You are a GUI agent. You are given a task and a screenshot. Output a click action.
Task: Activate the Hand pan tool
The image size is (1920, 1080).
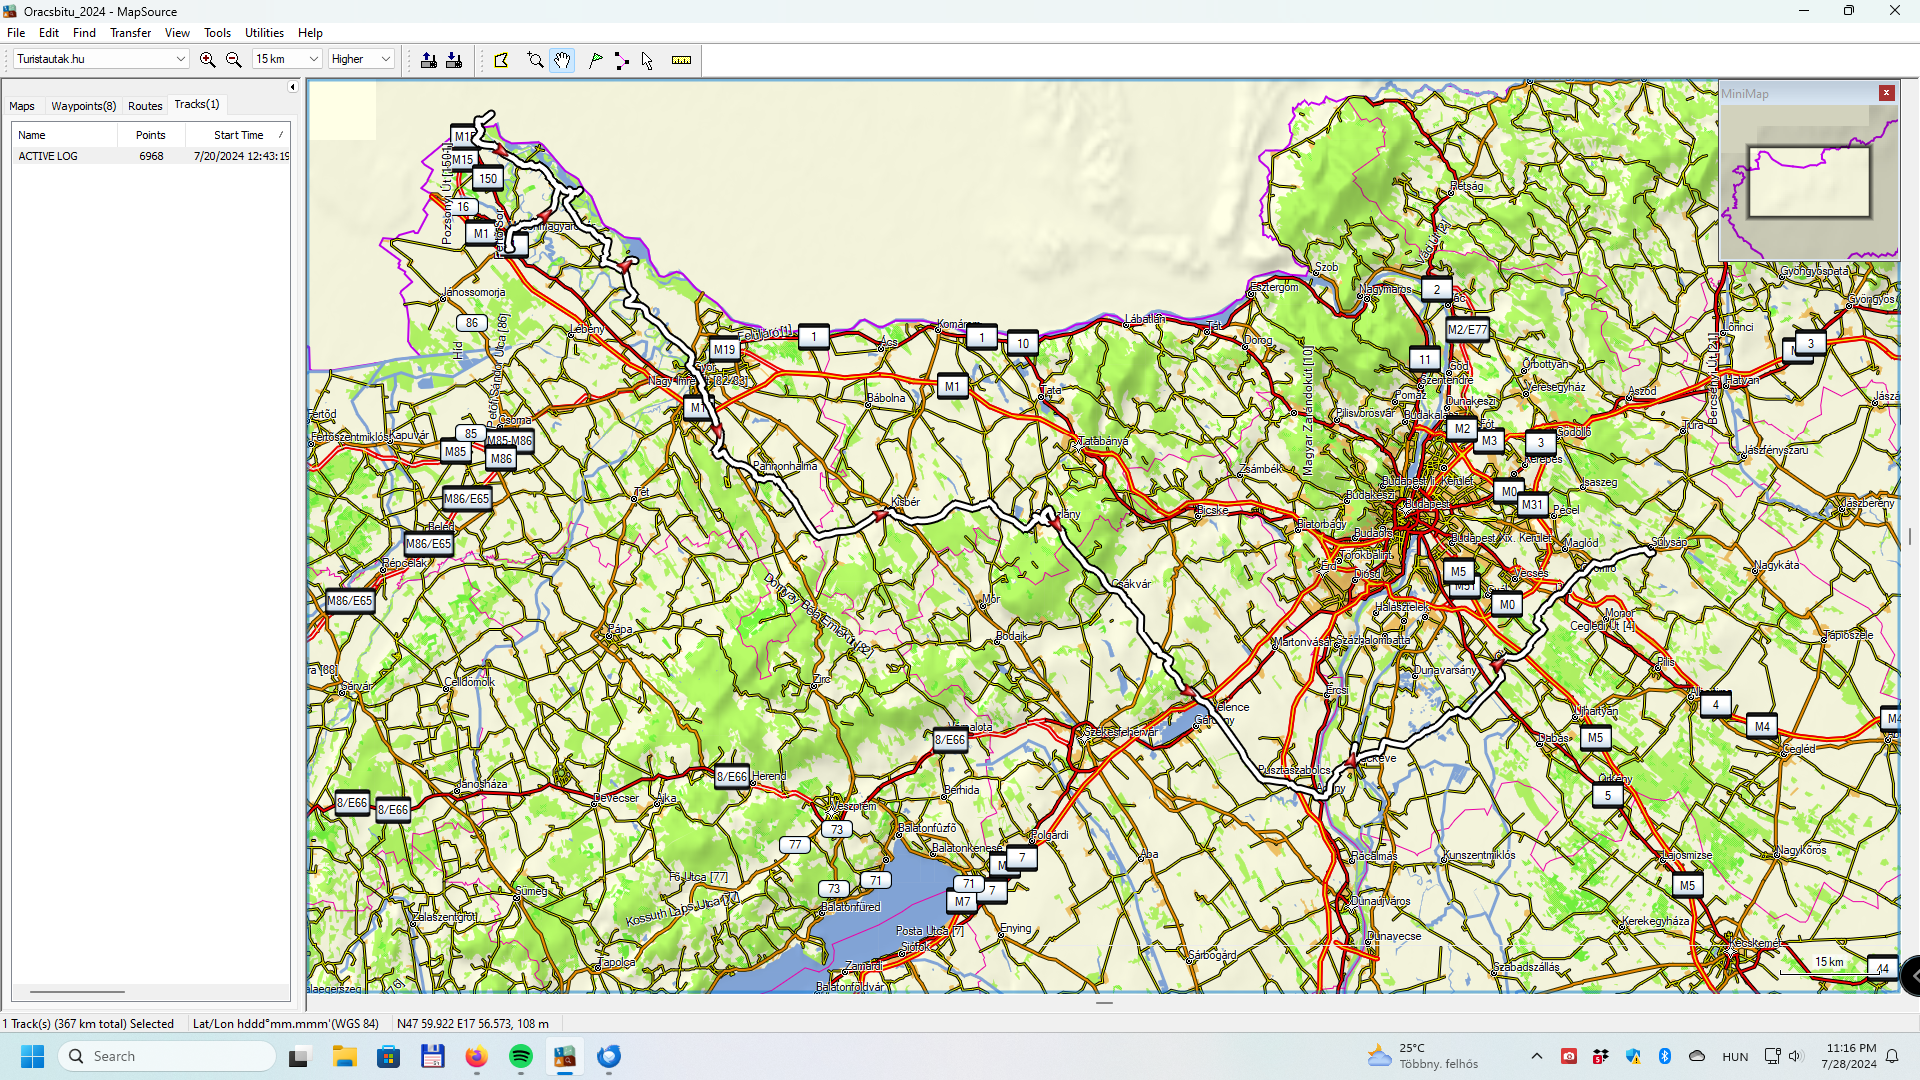(563, 60)
